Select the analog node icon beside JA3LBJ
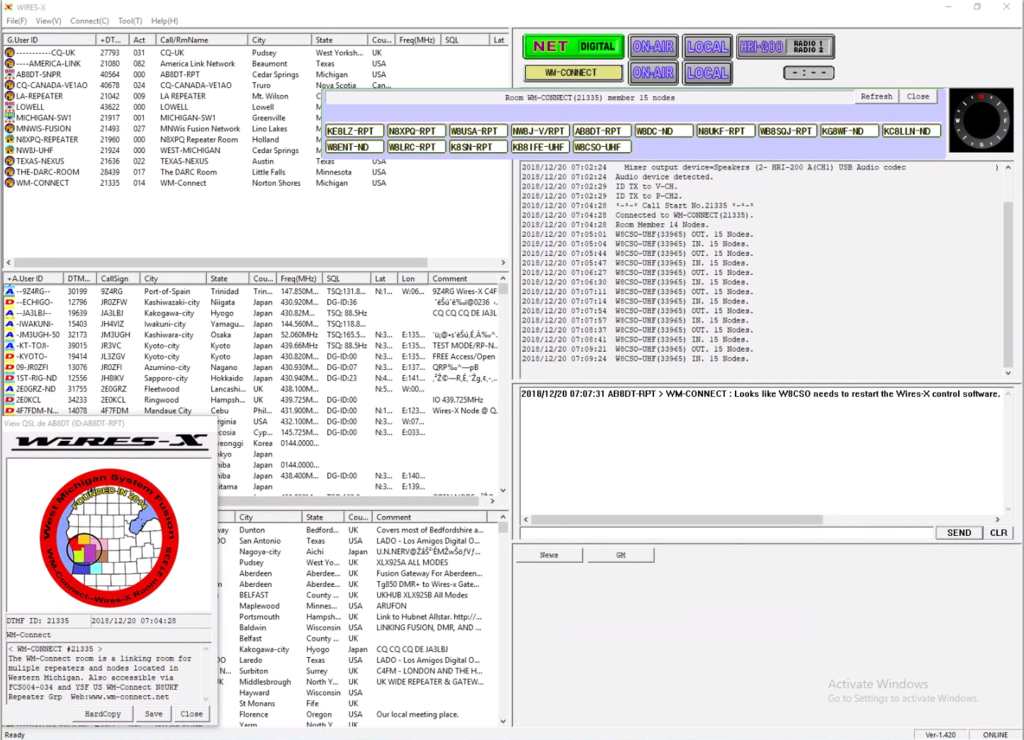The height and width of the screenshot is (740, 1024). 10,313
